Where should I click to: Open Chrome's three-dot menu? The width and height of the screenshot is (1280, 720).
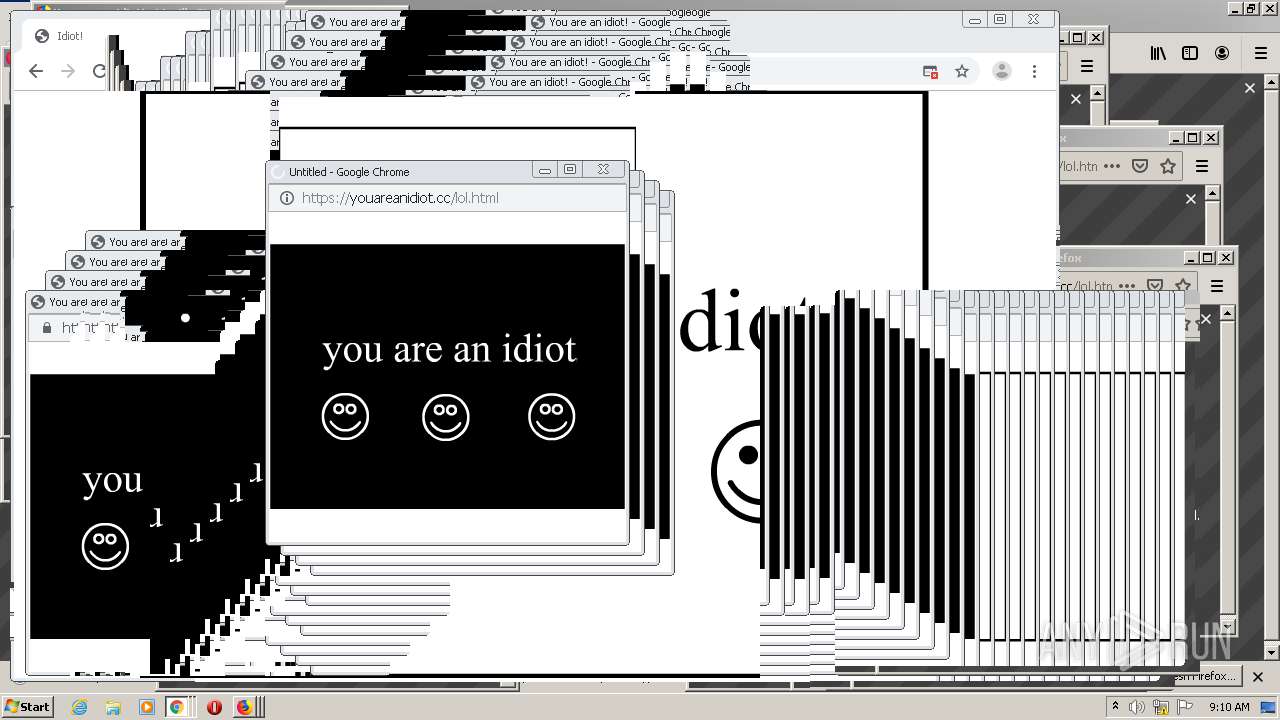tap(1034, 71)
